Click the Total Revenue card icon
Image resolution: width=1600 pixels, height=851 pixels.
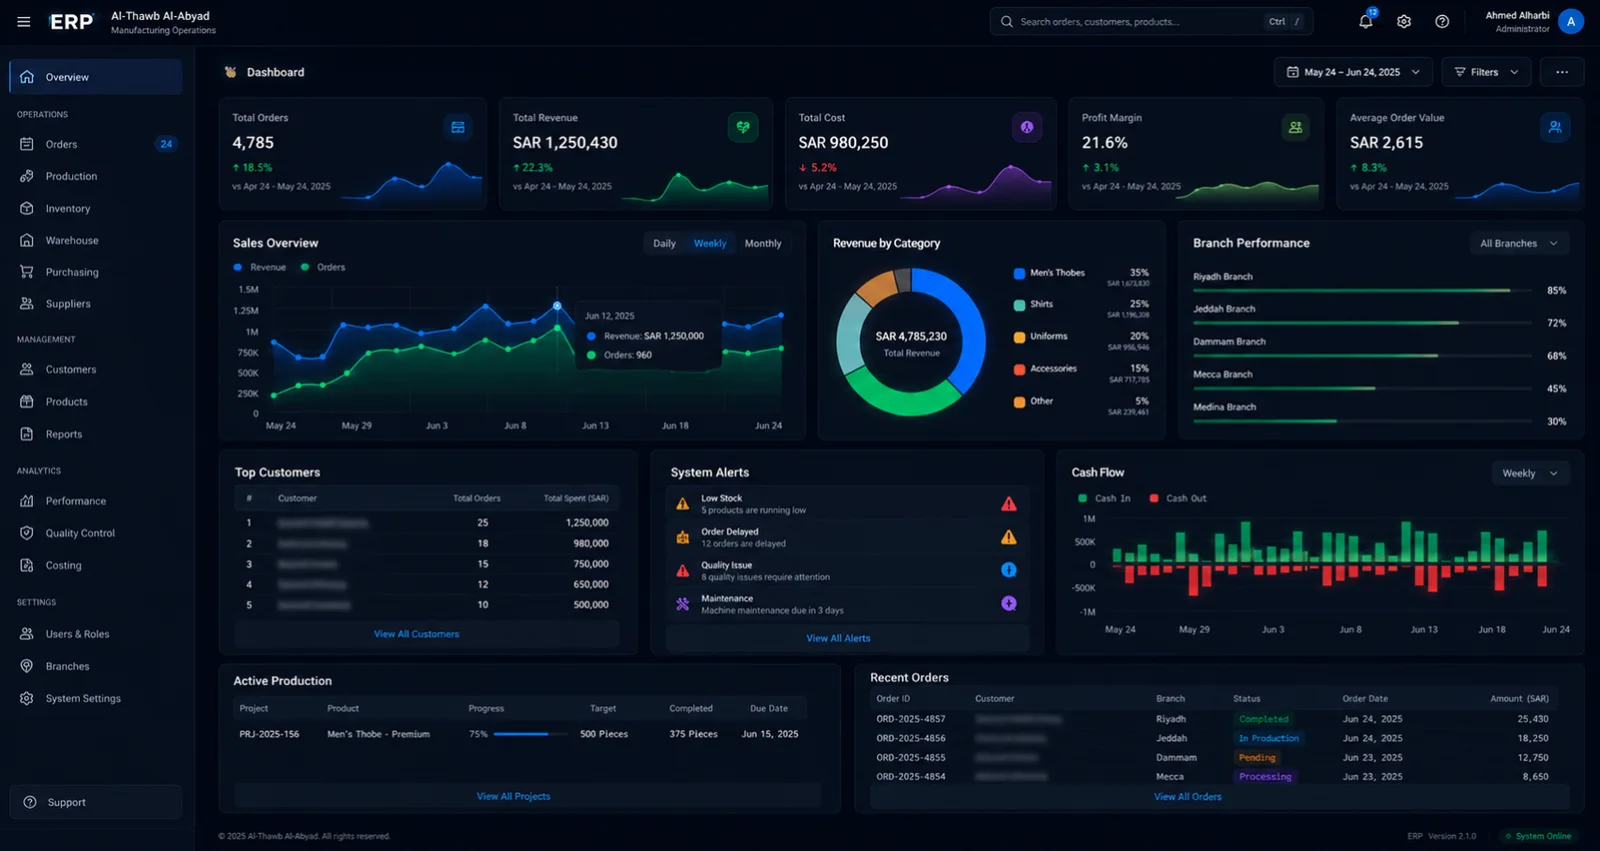pos(743,127)
